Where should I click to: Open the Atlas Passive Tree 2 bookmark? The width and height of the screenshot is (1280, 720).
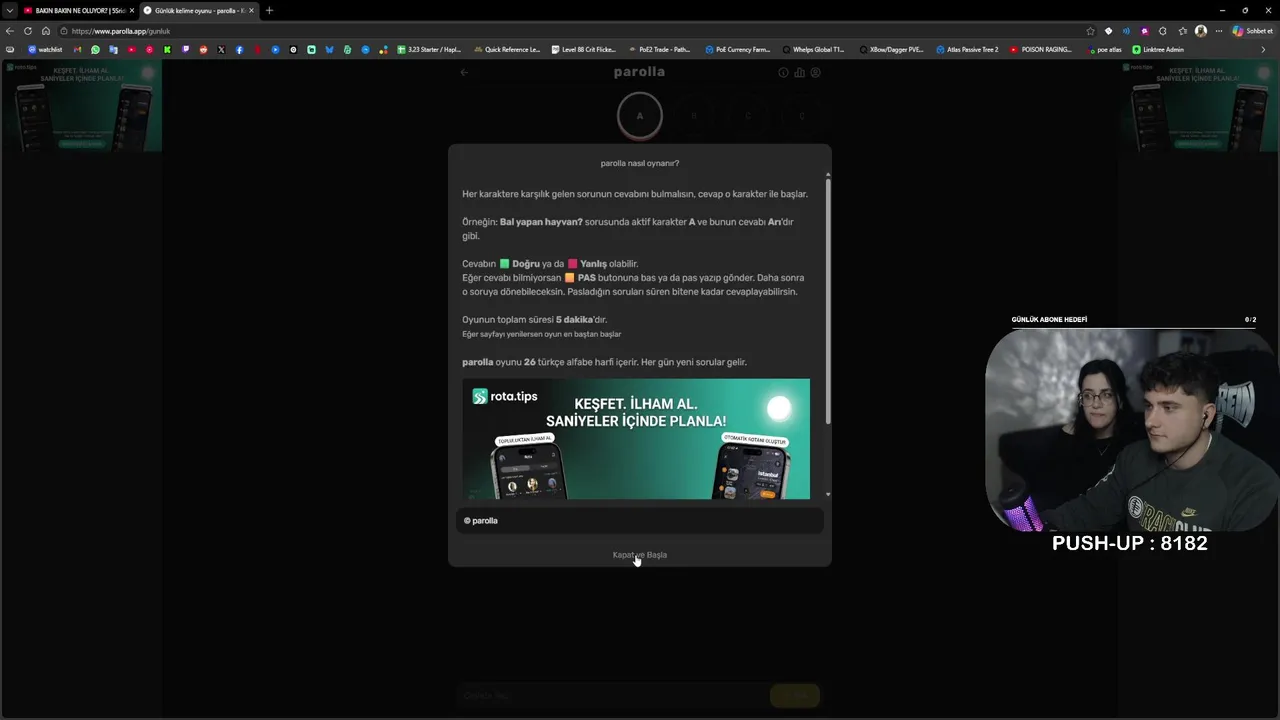[967, 49]
